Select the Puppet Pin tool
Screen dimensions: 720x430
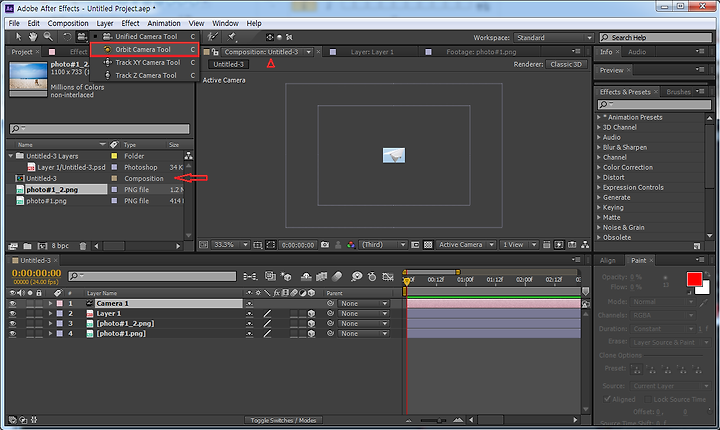pos(231,37)
